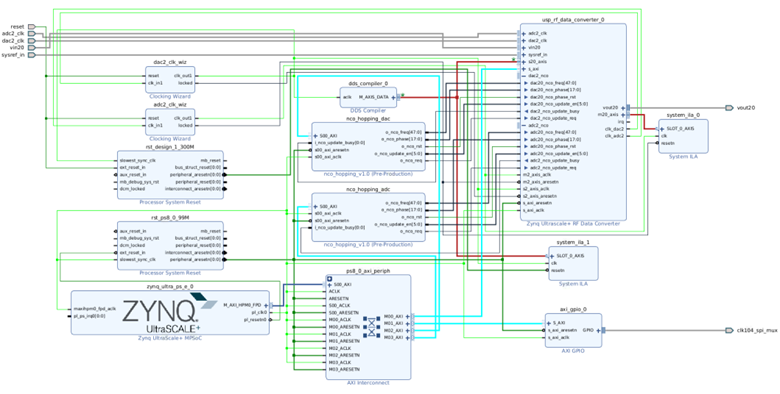Image resolution: width=780 pixels, height=394 pixels.
Task: Expand S_AXI pin on axi_gpio_0
Action: (549, 323)
